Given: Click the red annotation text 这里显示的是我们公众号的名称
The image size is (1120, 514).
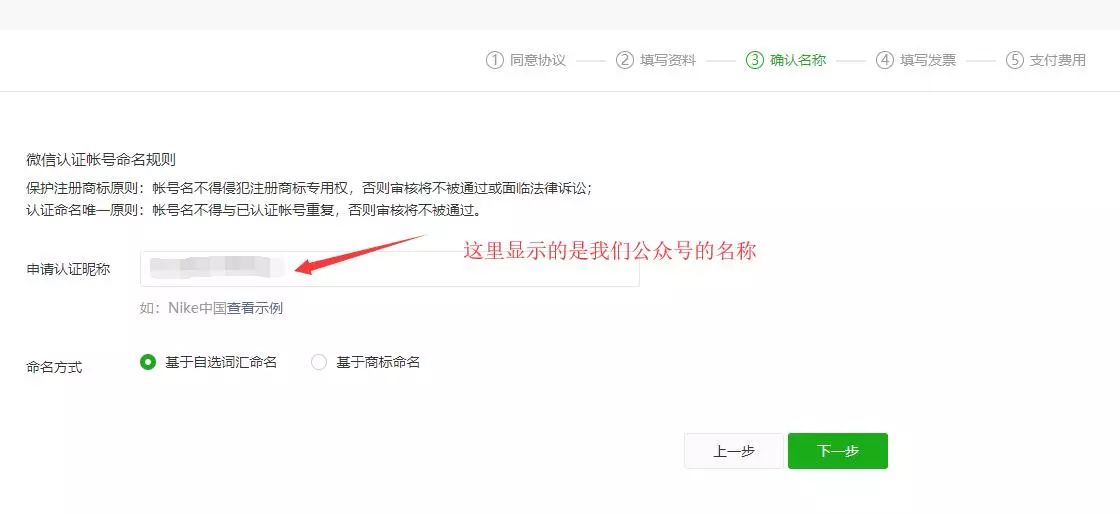Looking at the screenshot, I should [x=610, y=251].
